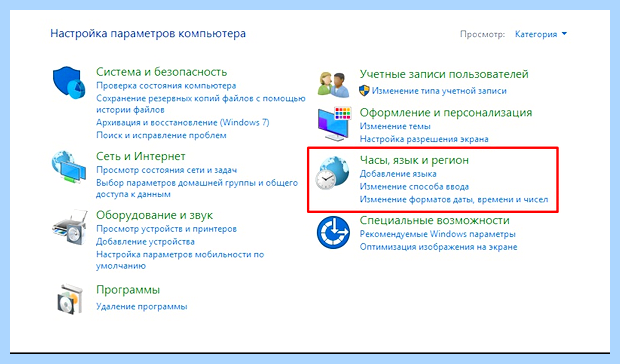Open Просмотр устройств и принтеров link

pos(166,229)
